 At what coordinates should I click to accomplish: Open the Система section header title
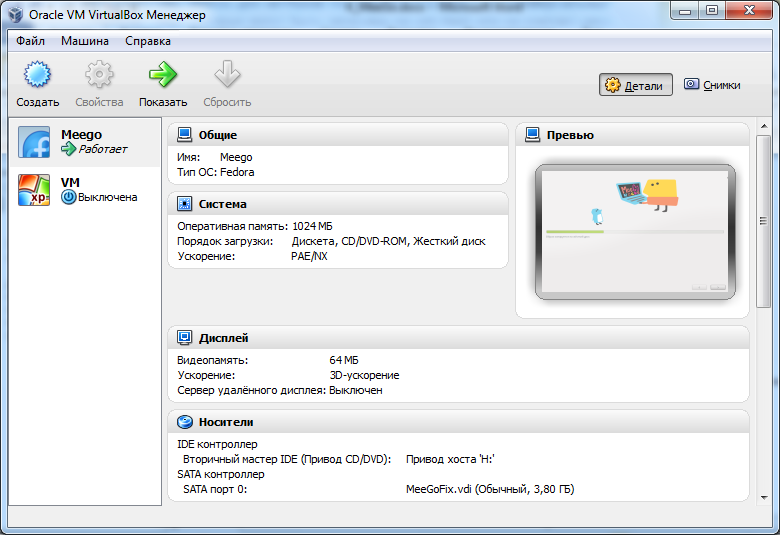pyautogui.click(x=222, y=204)
